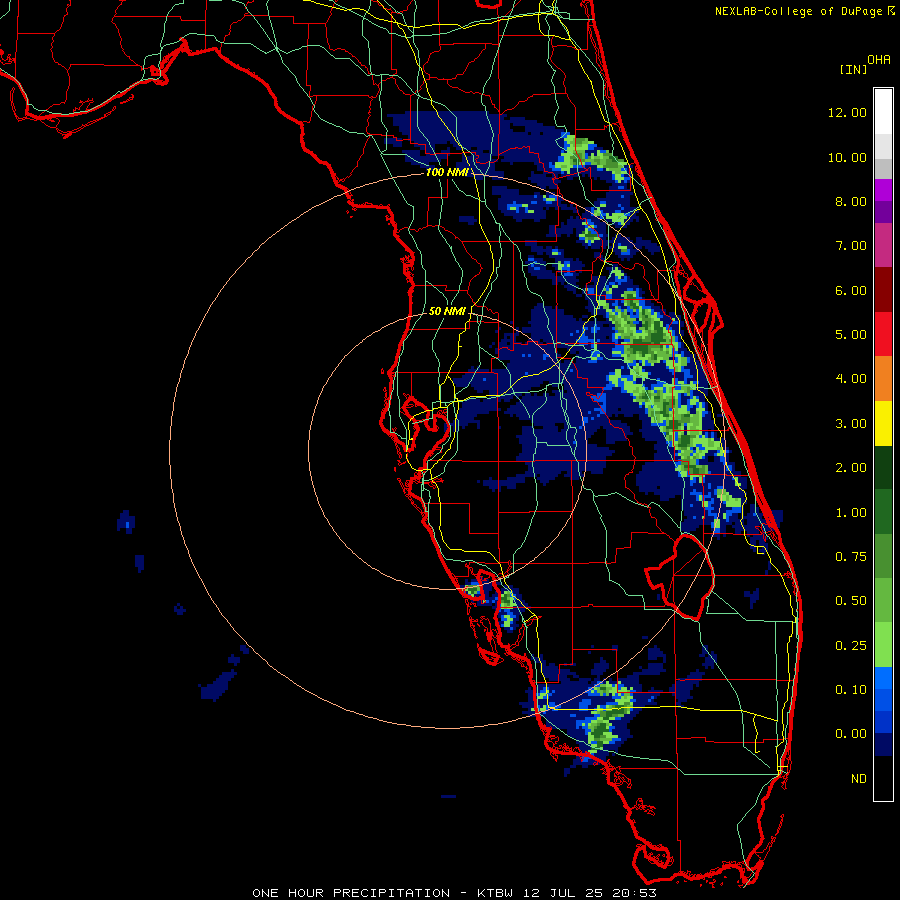Pick the bright red swatch in the color scale
This screenshot has width=900, height=900.
(883, 335)
